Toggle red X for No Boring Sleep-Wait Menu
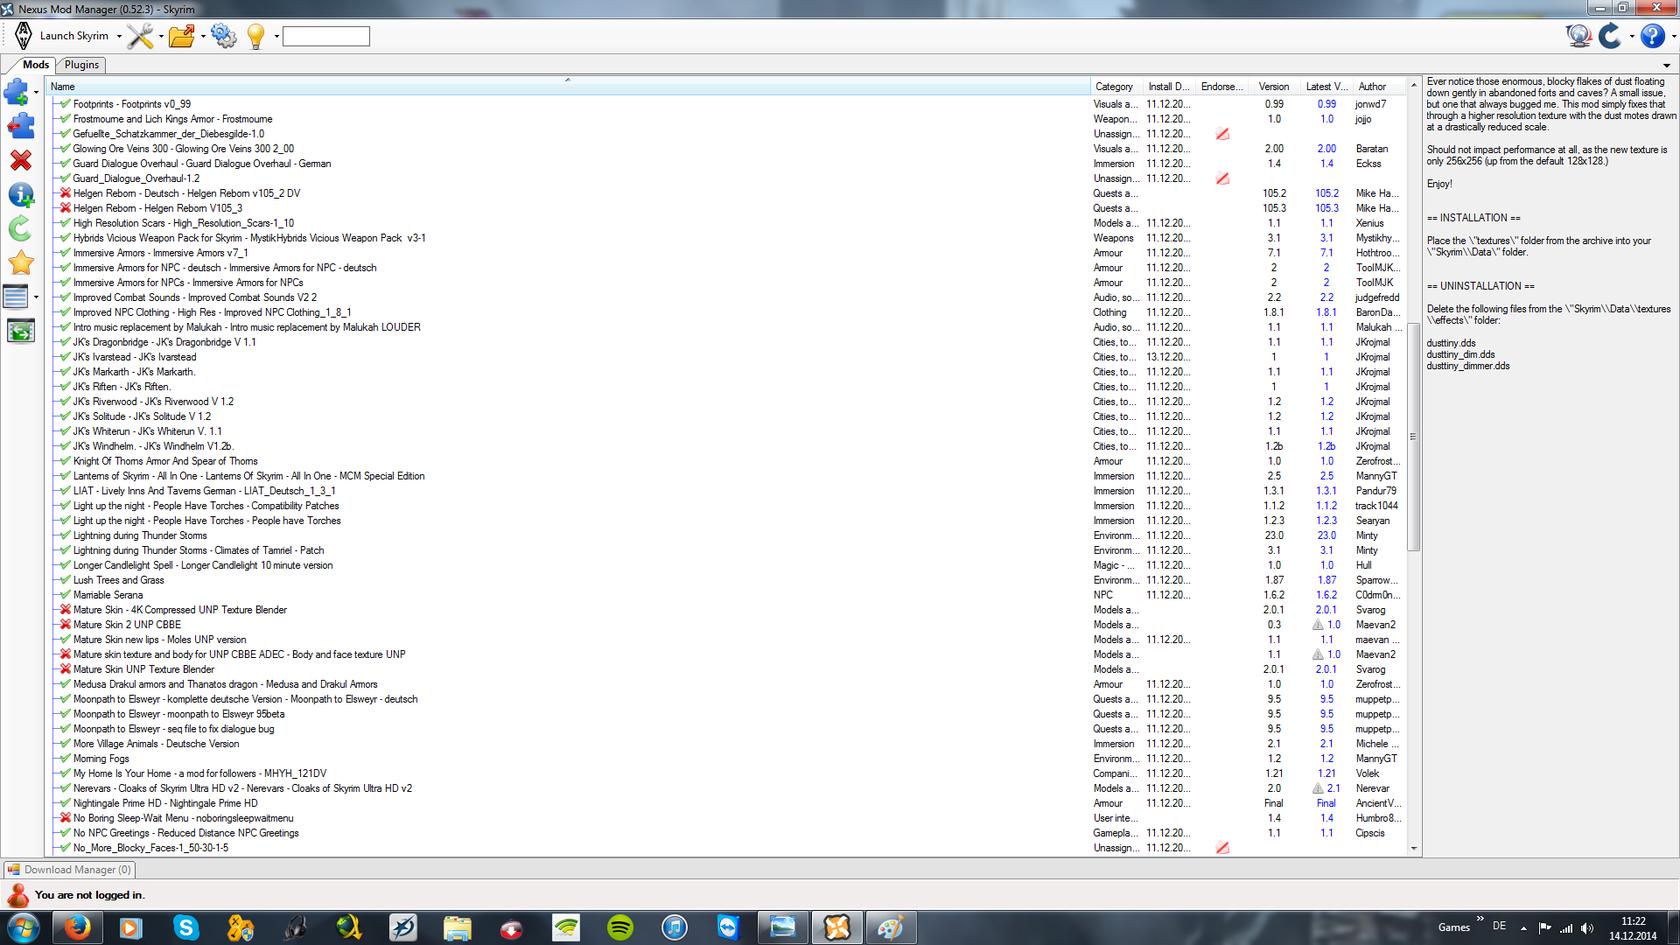The height and width of the screenshot is (945, 1680). click(65, 818)
